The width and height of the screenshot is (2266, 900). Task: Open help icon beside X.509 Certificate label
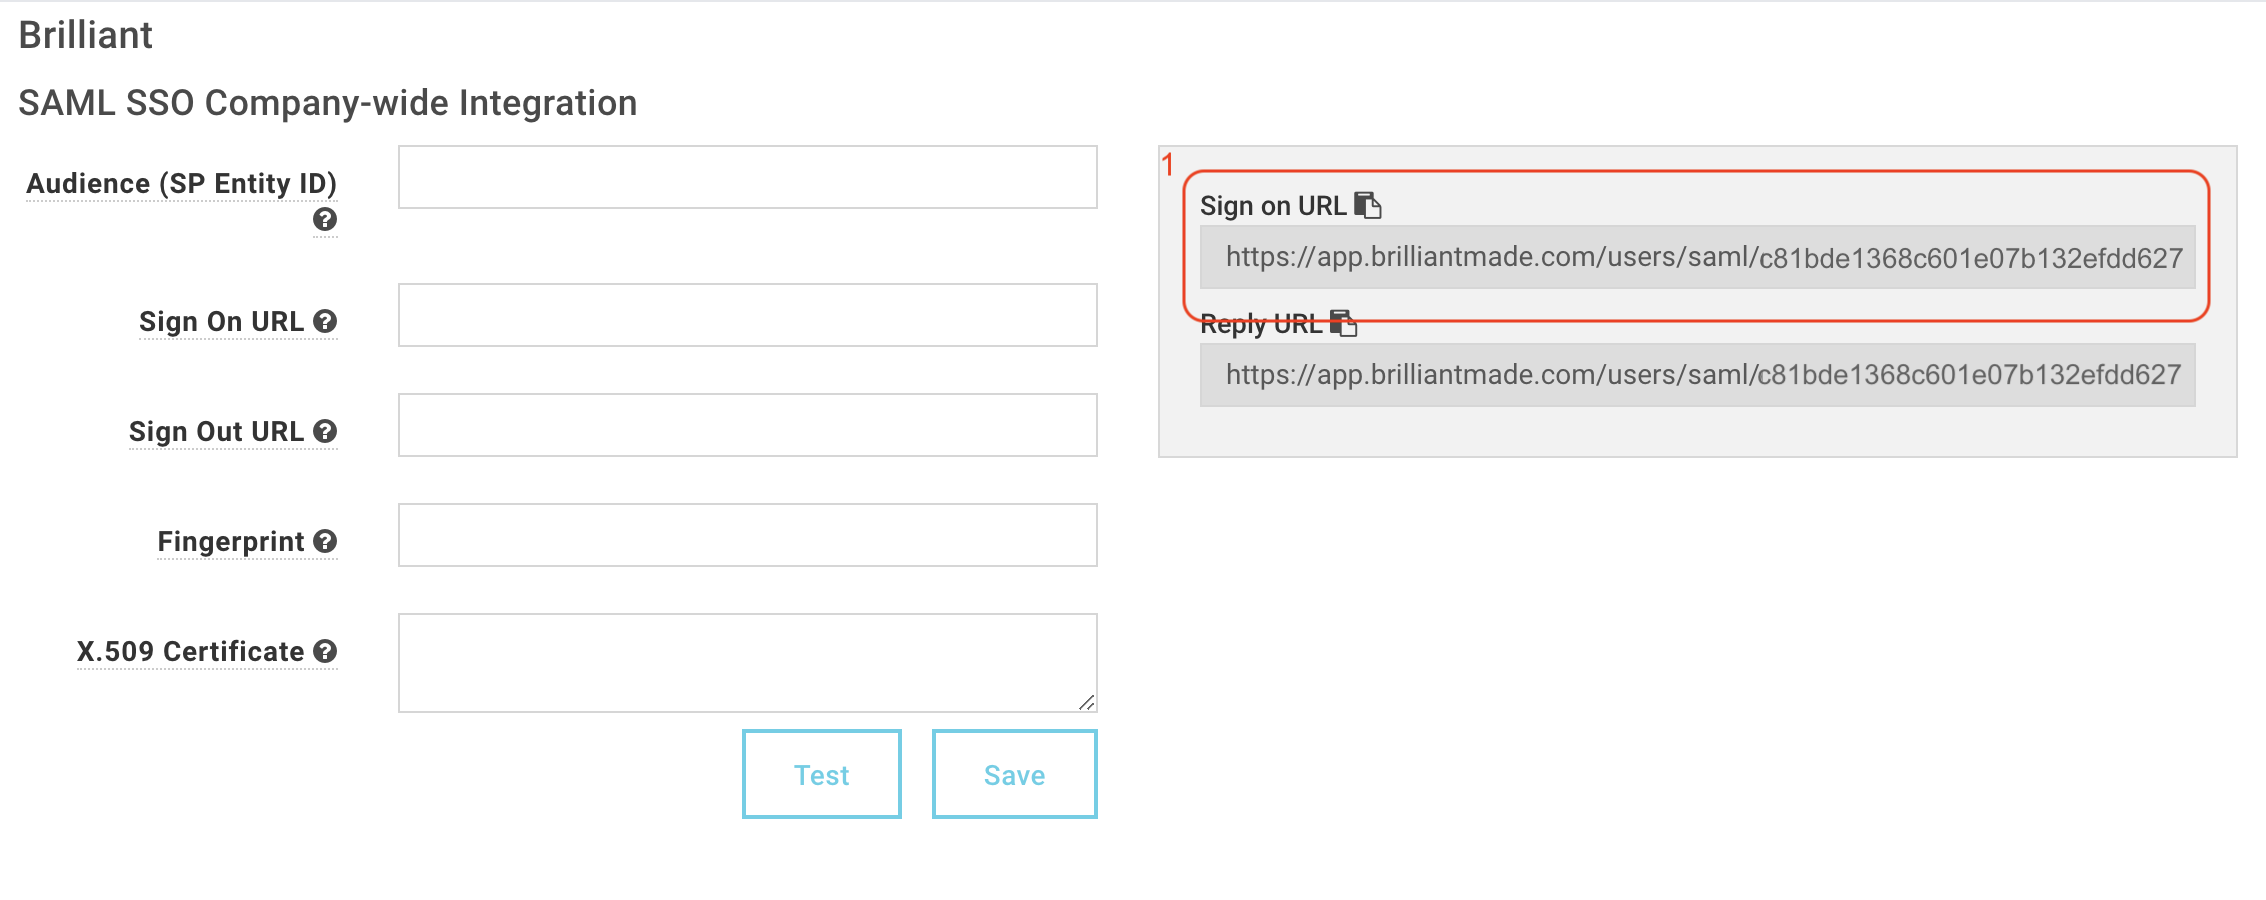point(324,651)
